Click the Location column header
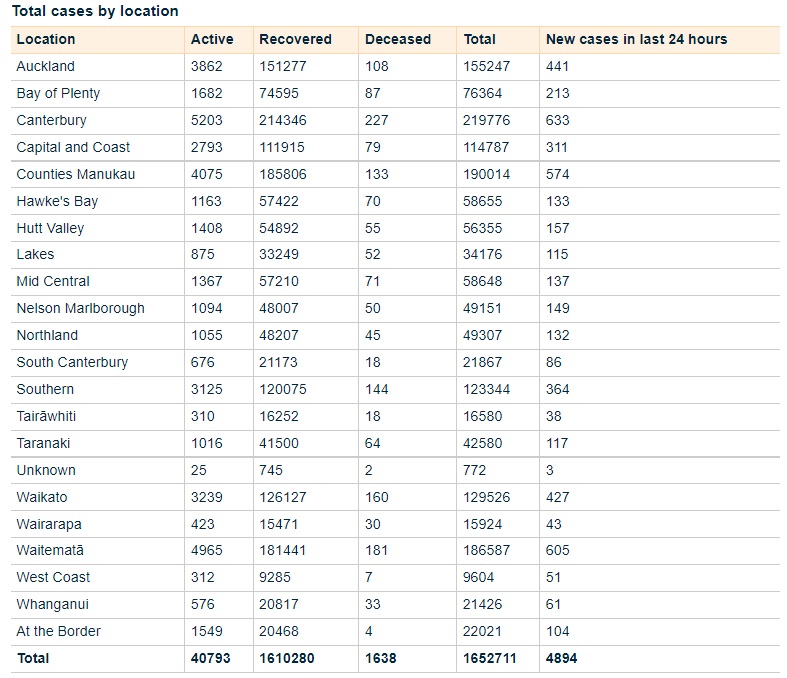This screenshot has height=678, width=787. pyautogui.click(x=46, y=39)
